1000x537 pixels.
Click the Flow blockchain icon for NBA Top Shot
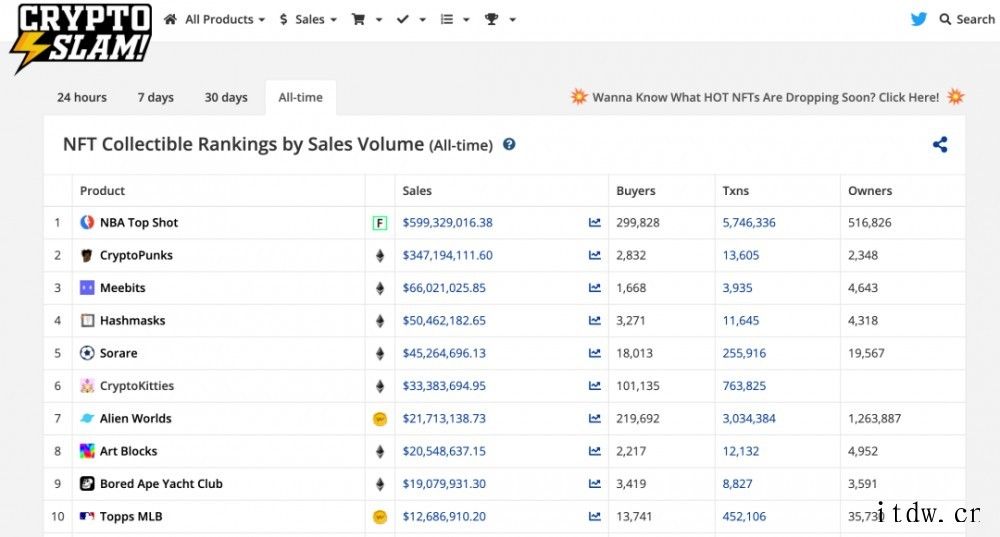(379, 223)
